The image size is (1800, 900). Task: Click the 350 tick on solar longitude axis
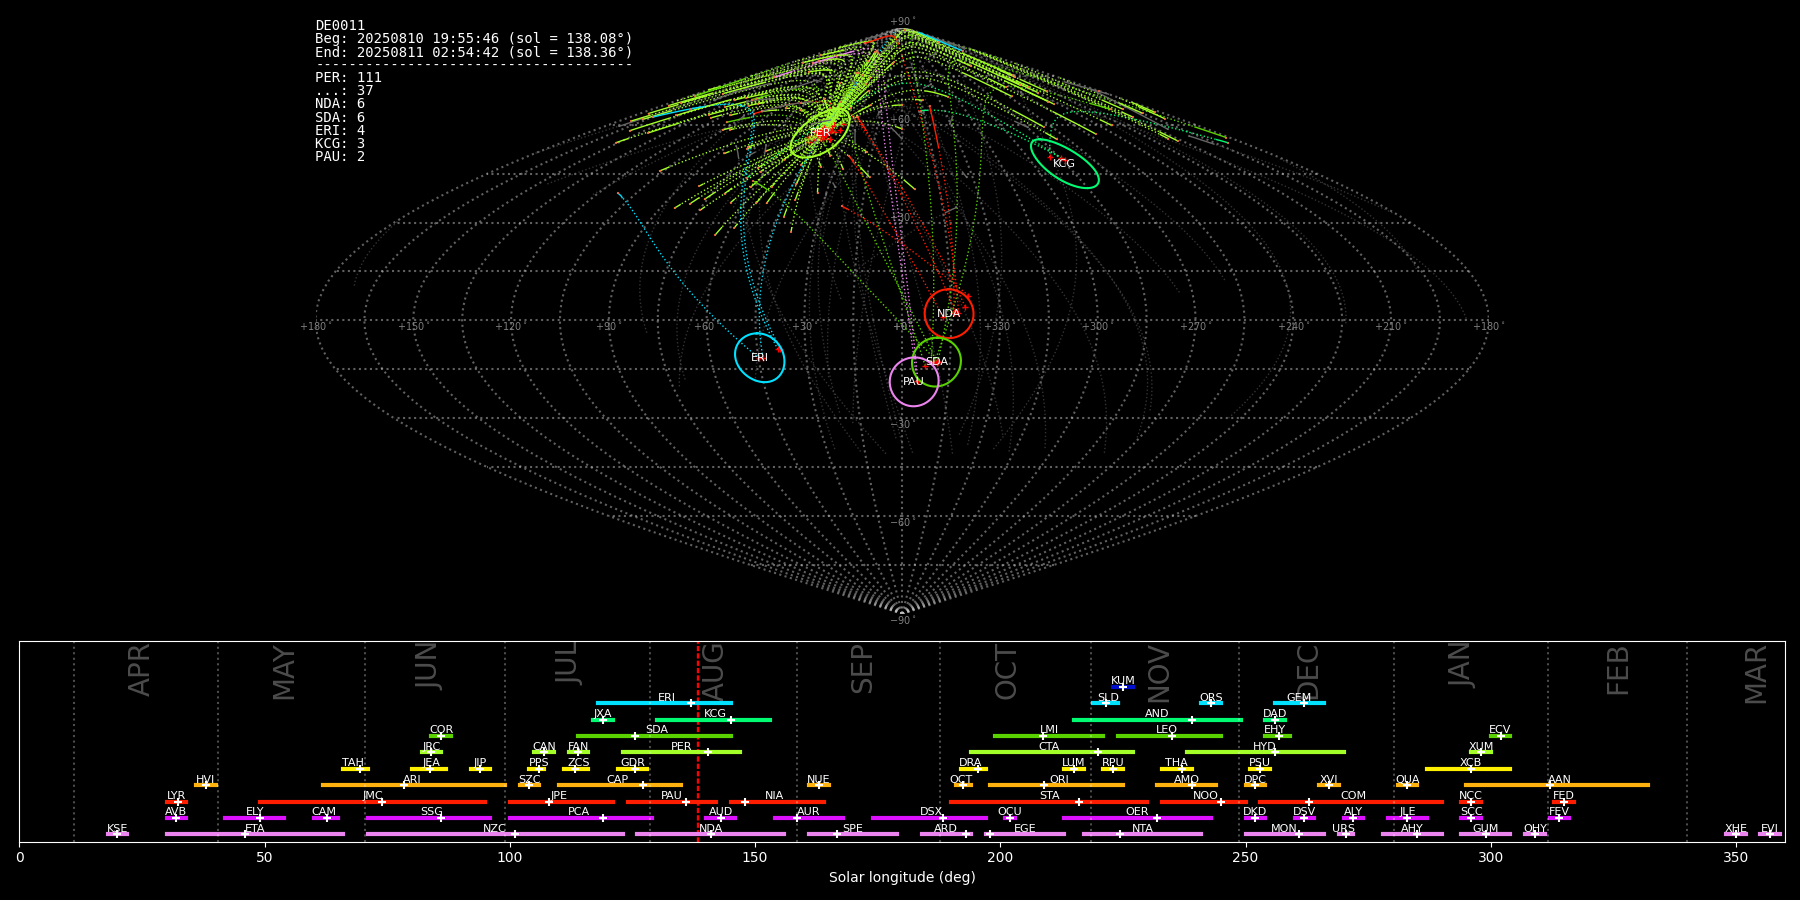(x=1736, y=857)
